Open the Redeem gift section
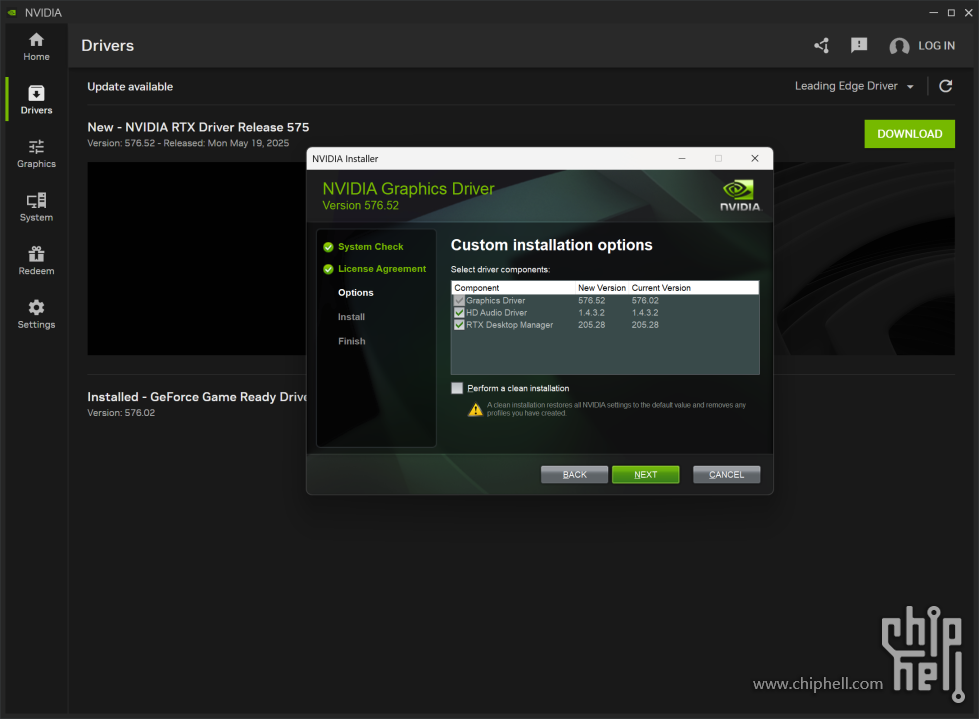This screenshot has width=979, height=719. [36, 261]
